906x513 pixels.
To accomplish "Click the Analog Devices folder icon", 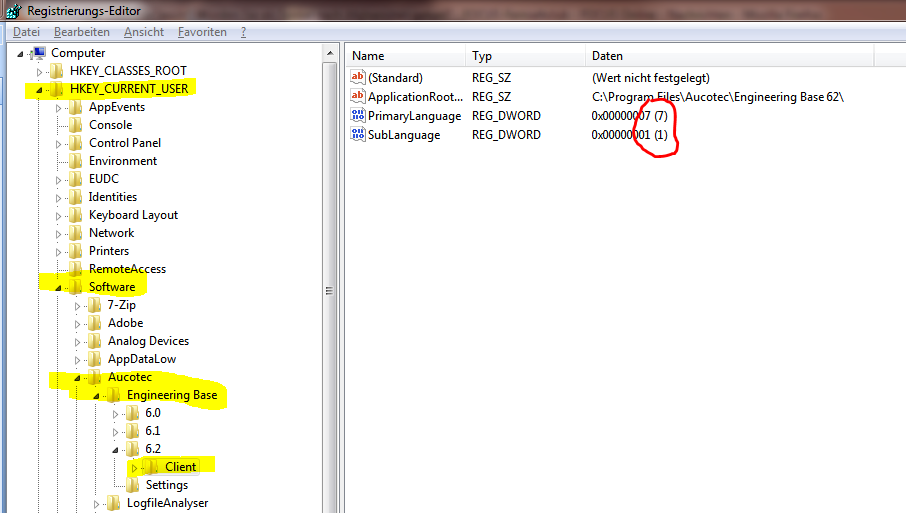I will click(95, 341).
